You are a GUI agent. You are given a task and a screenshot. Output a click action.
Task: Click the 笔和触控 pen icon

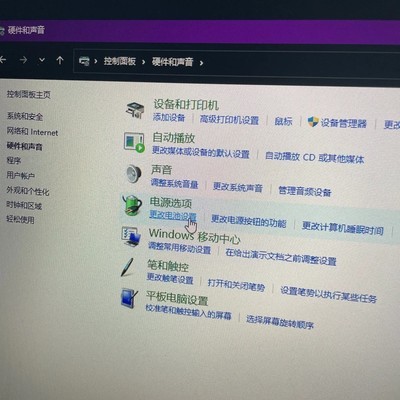pos(127,267)
